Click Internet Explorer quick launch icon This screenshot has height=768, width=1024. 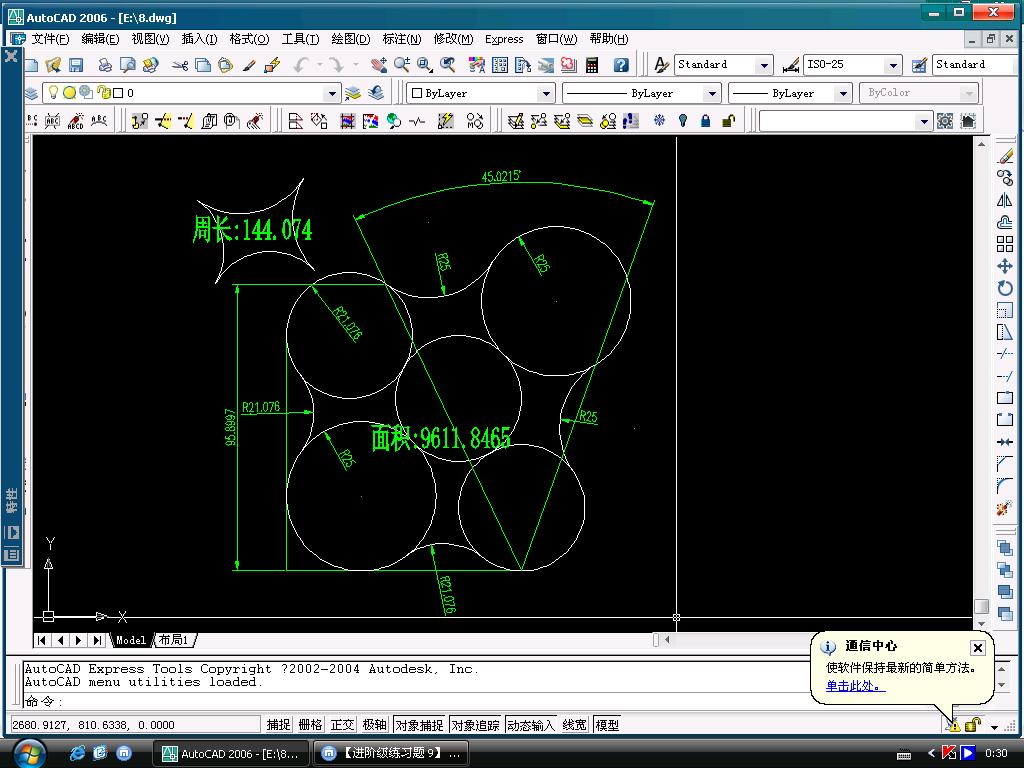tap(78, 753)
